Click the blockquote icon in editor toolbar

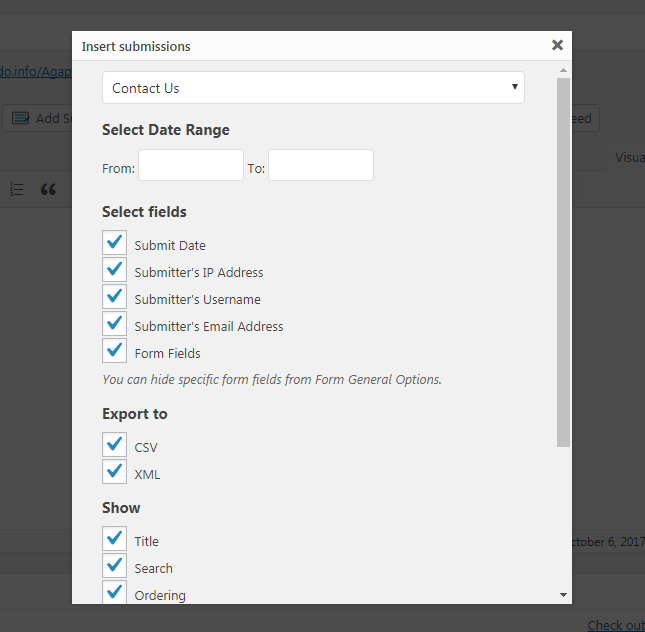[48, 190]
